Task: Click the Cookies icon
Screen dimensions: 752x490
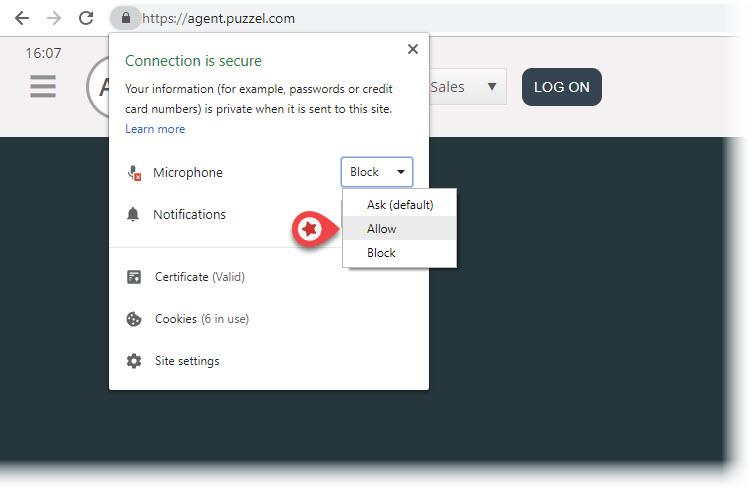Action: tap(134, 319)
